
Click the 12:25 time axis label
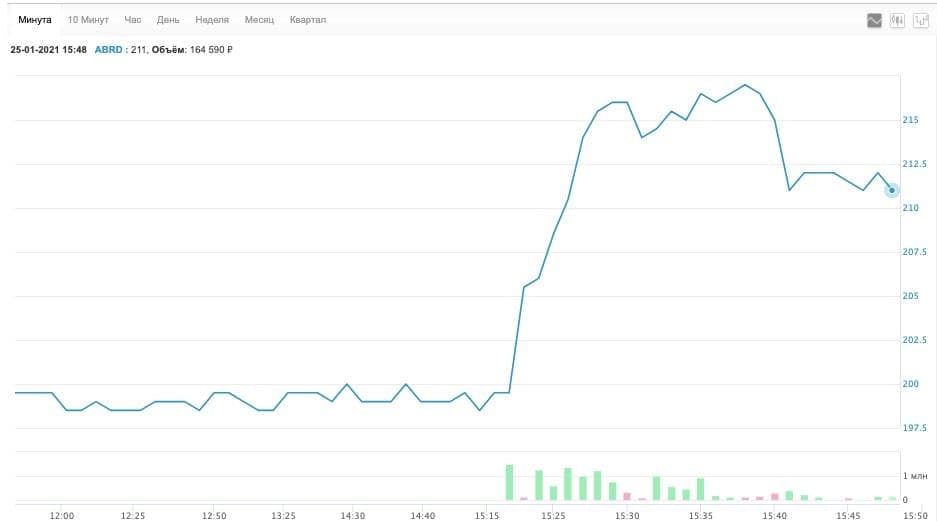(133, 516)
